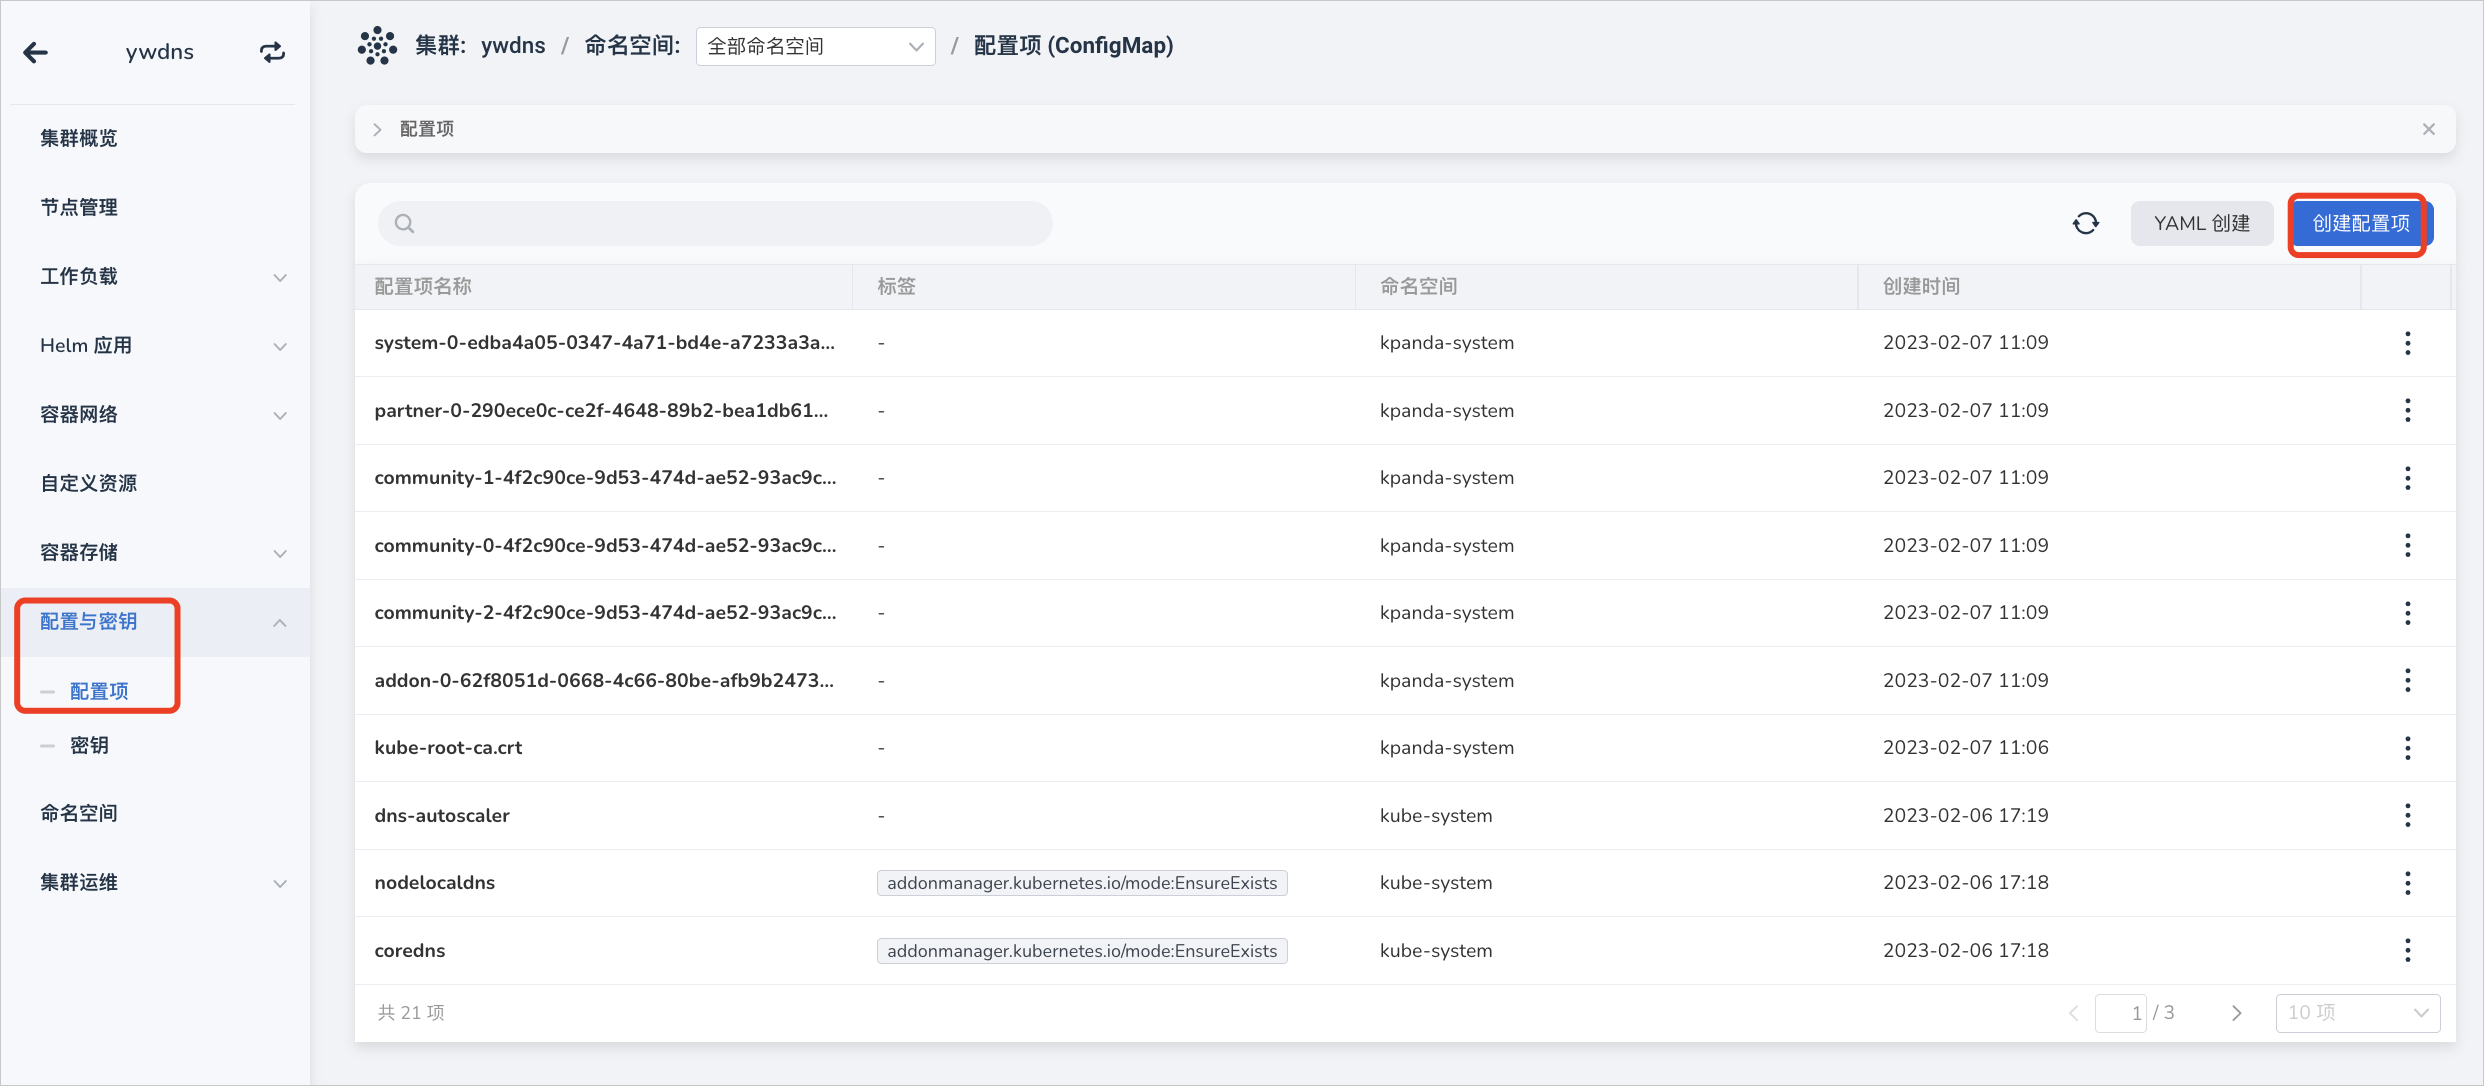Image resolution: width=2484 pixels, height=1086 pixels.
Task: Open more actions for coredns row
Action: tap(2408, 950)
